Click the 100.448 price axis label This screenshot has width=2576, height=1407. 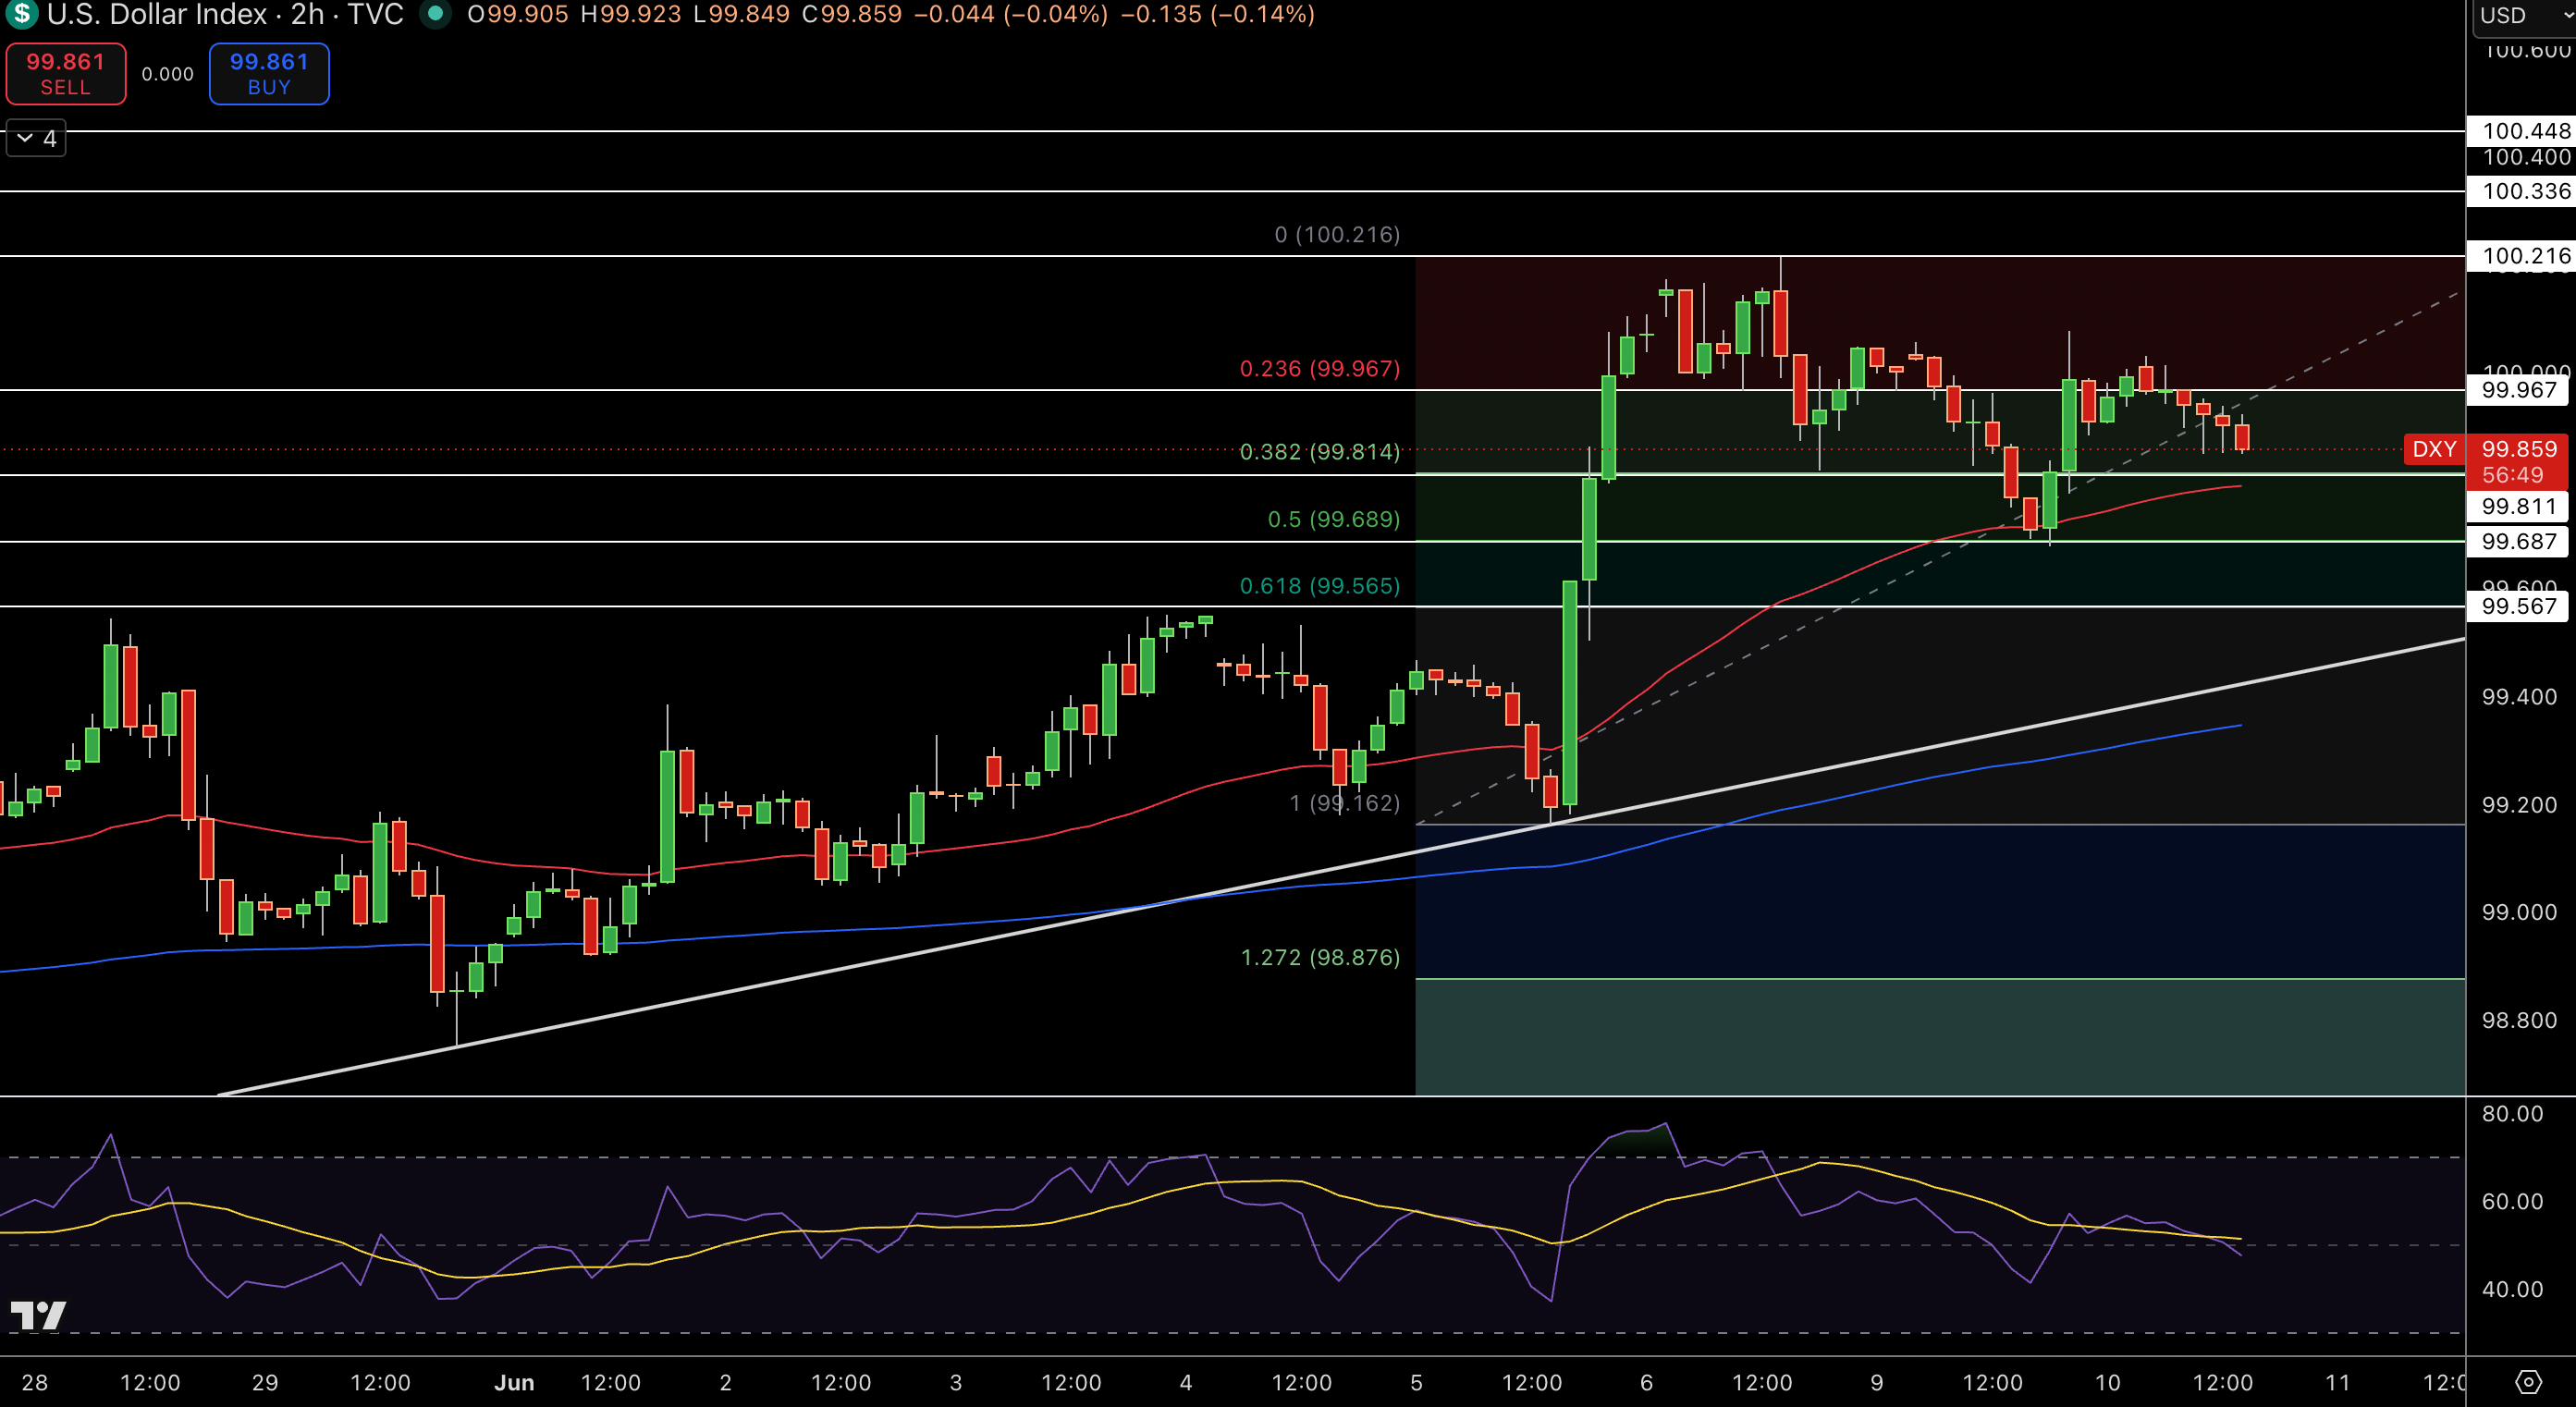(x=2521, y=131)
